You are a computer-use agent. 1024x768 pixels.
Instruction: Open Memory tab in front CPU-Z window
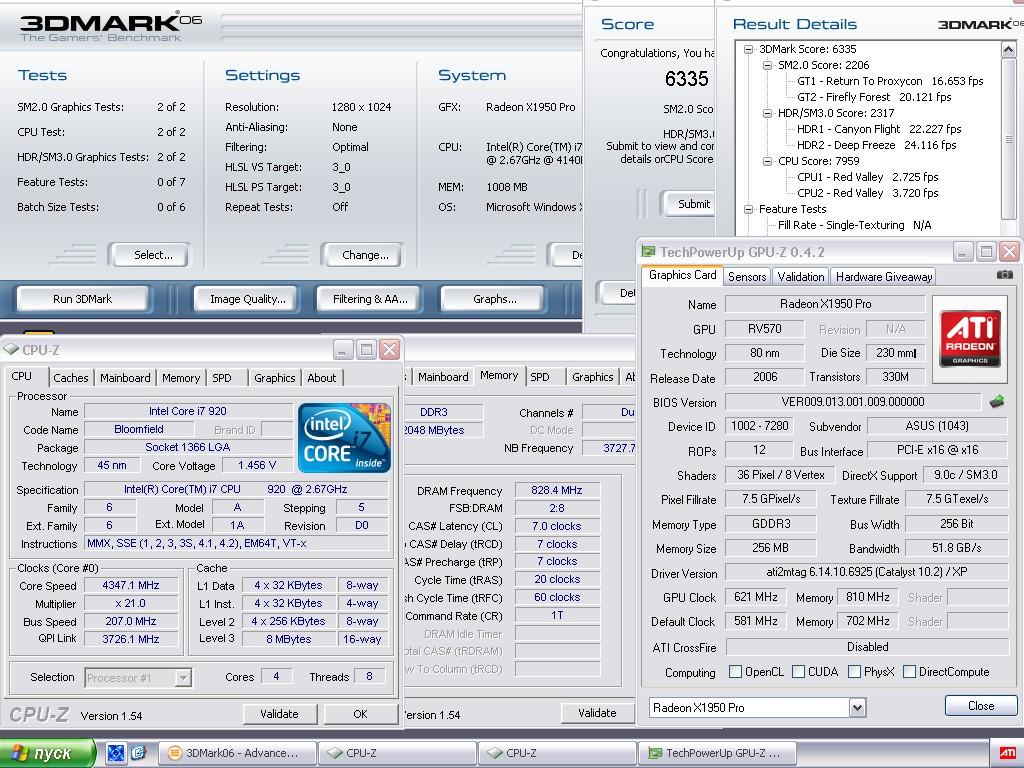pos(181,377)
